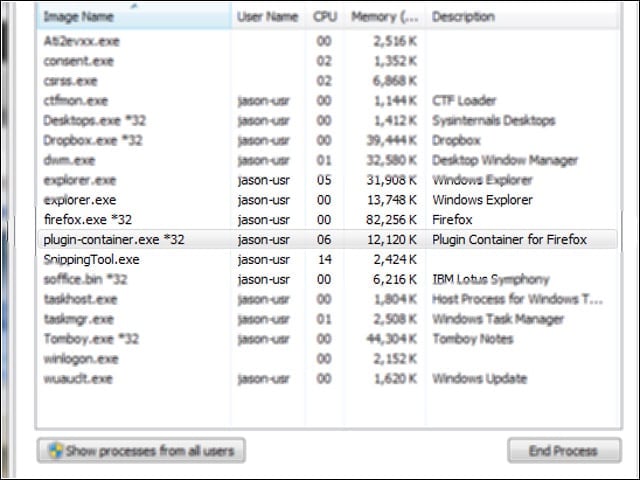
Task: Click the 39,444 K memory value
Action: click(x=391, y=140)
